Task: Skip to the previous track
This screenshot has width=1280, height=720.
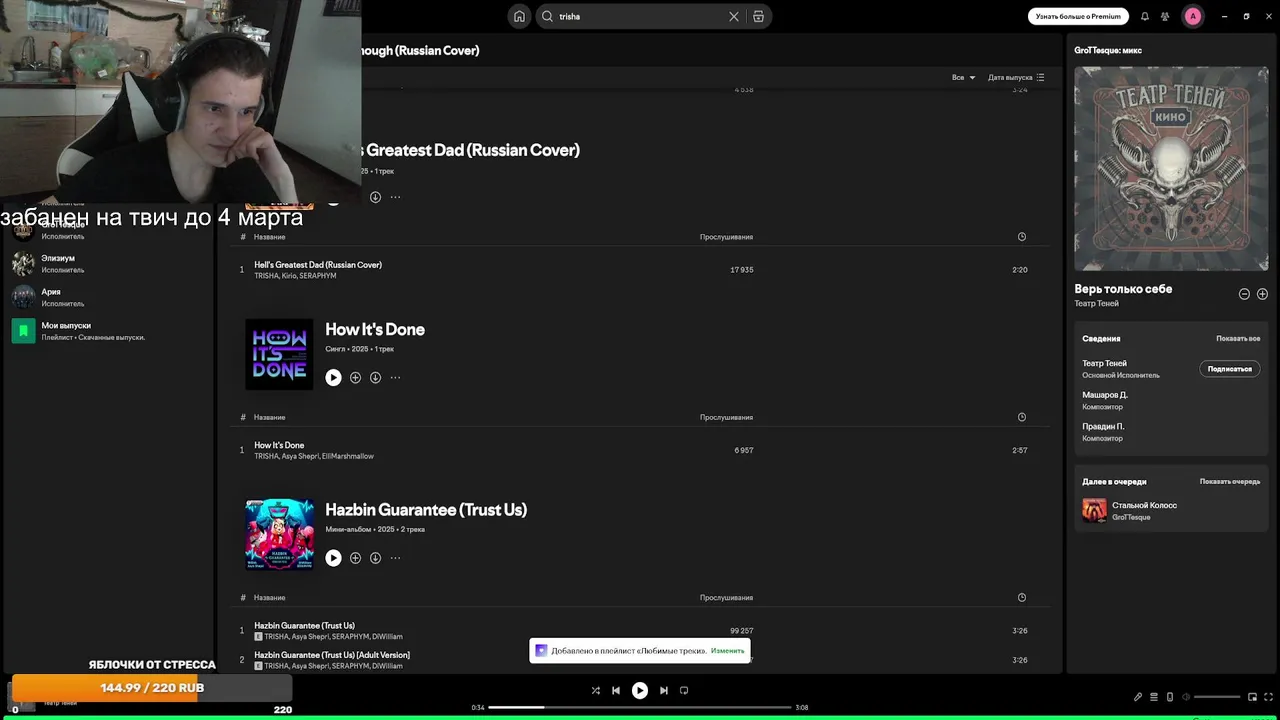Action: (616, 690)
